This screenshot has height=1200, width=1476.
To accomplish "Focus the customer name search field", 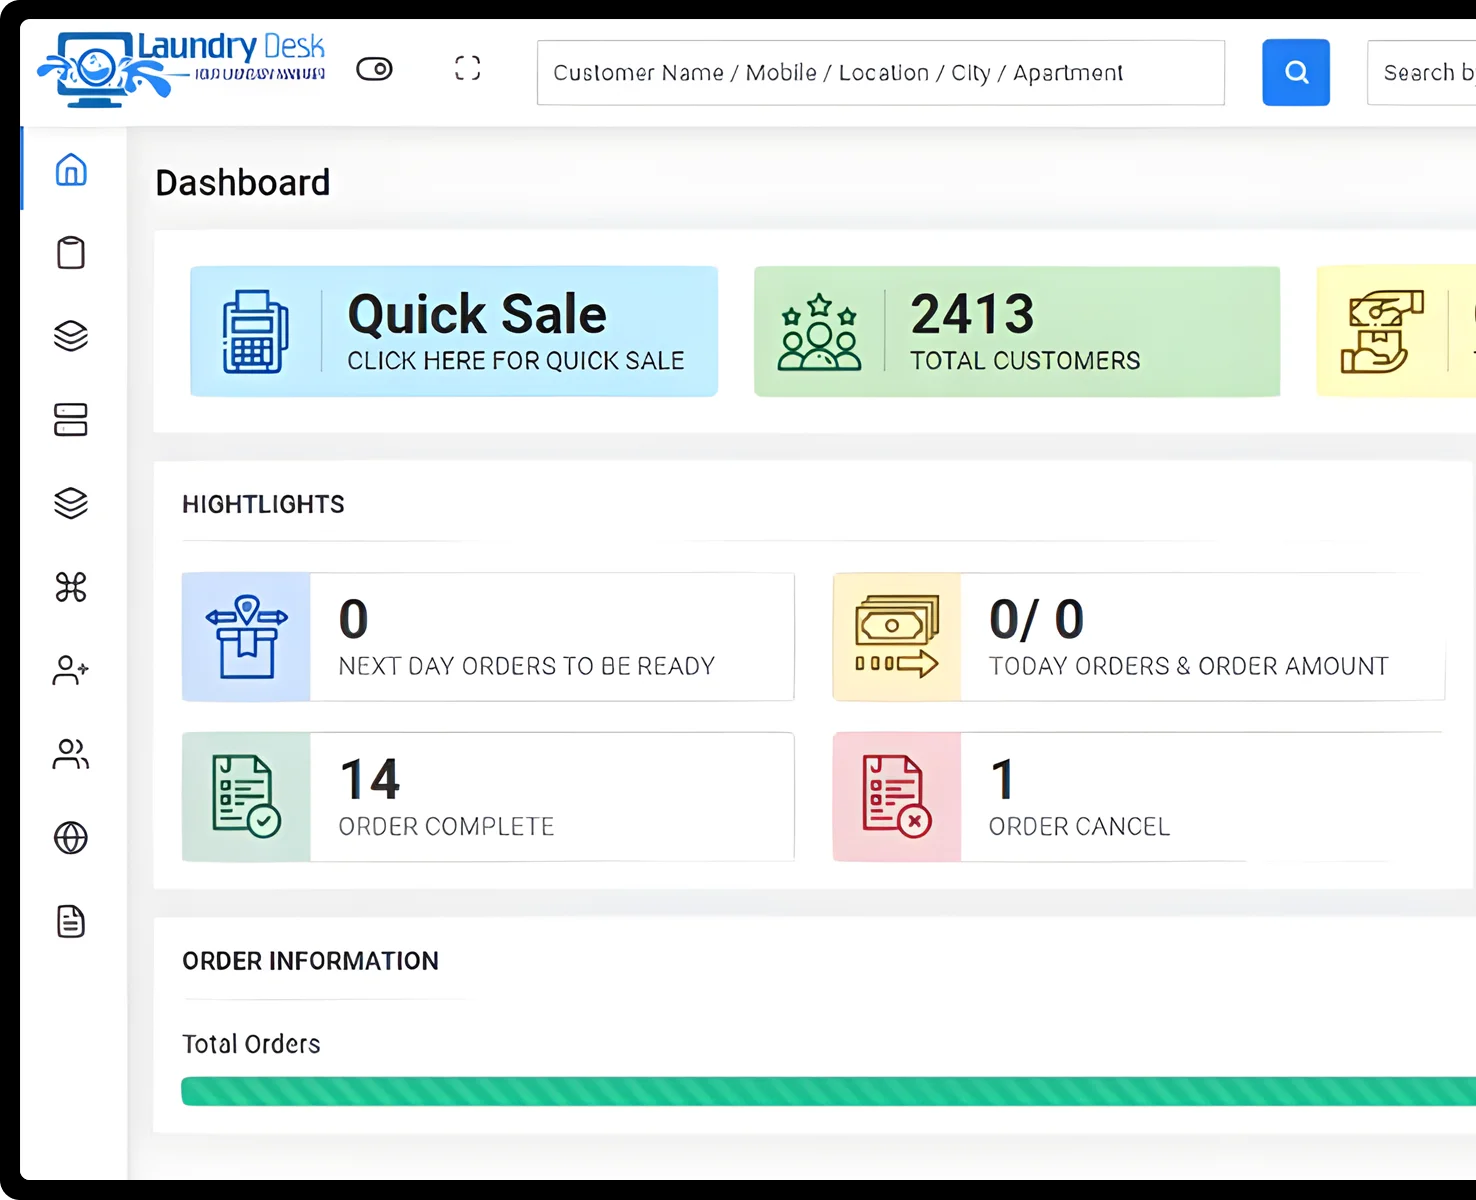I will tap(880, 73).
